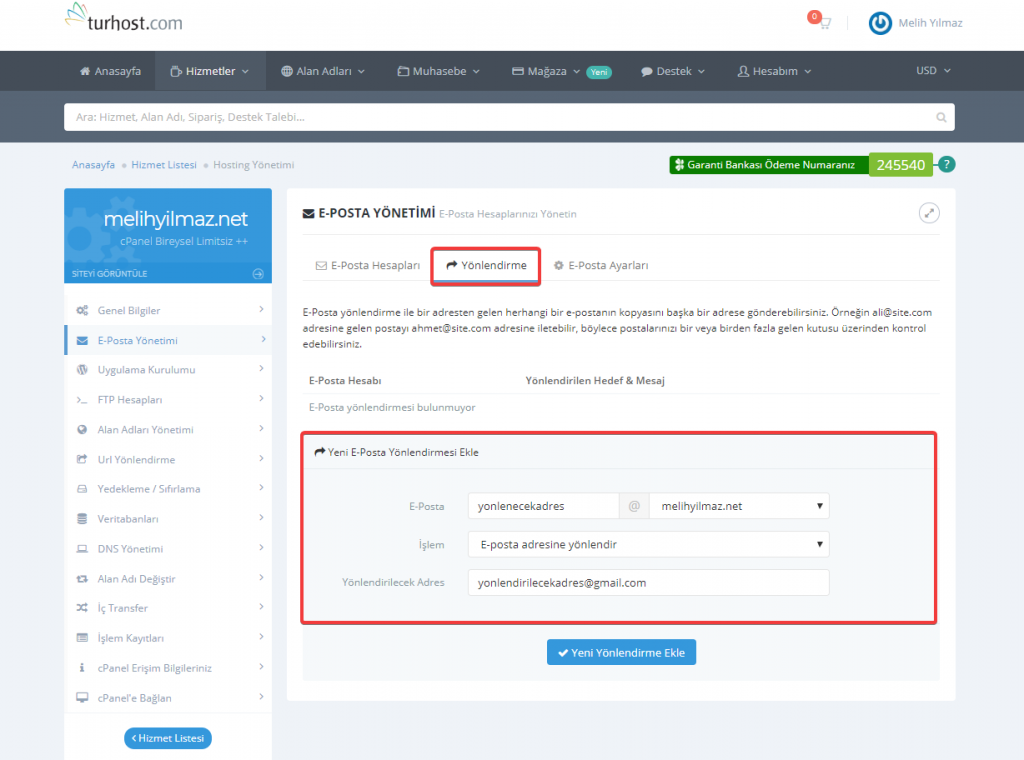This screenshot has height=760, width=1024.
Task: Open the domain dropdown melihyilmaz.net
Action: click(x=738, y=506)
